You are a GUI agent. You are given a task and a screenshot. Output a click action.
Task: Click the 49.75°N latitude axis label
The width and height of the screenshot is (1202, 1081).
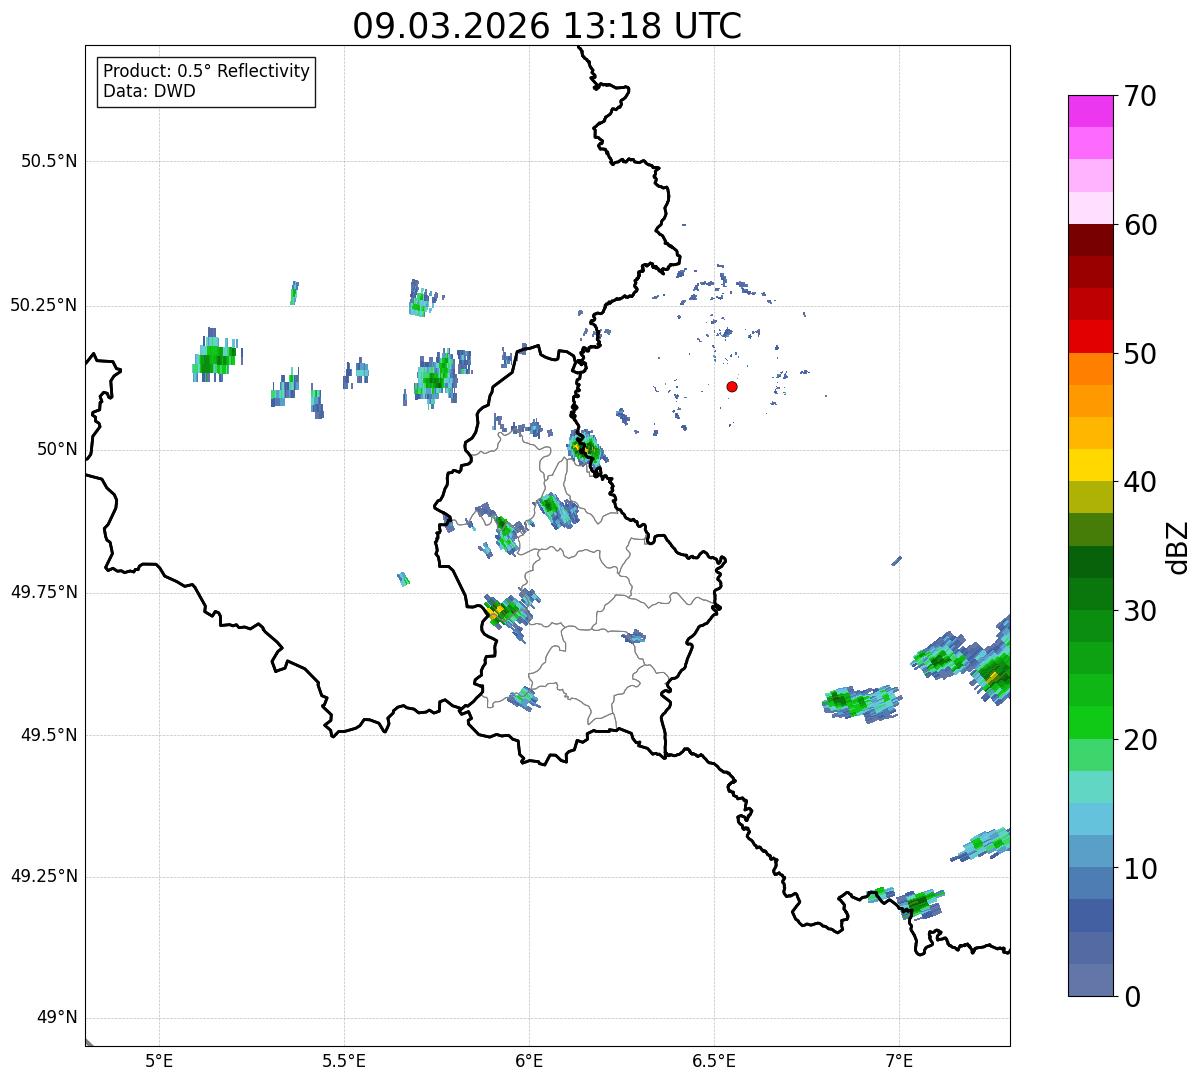[x=44, y=592]
